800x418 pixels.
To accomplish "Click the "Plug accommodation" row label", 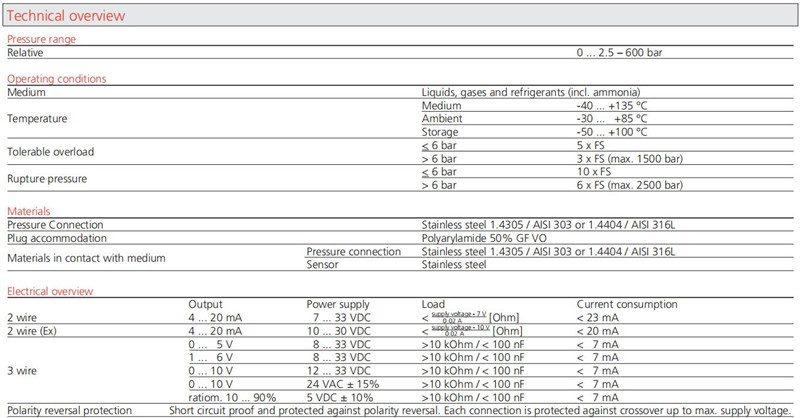I will point(56,238).
